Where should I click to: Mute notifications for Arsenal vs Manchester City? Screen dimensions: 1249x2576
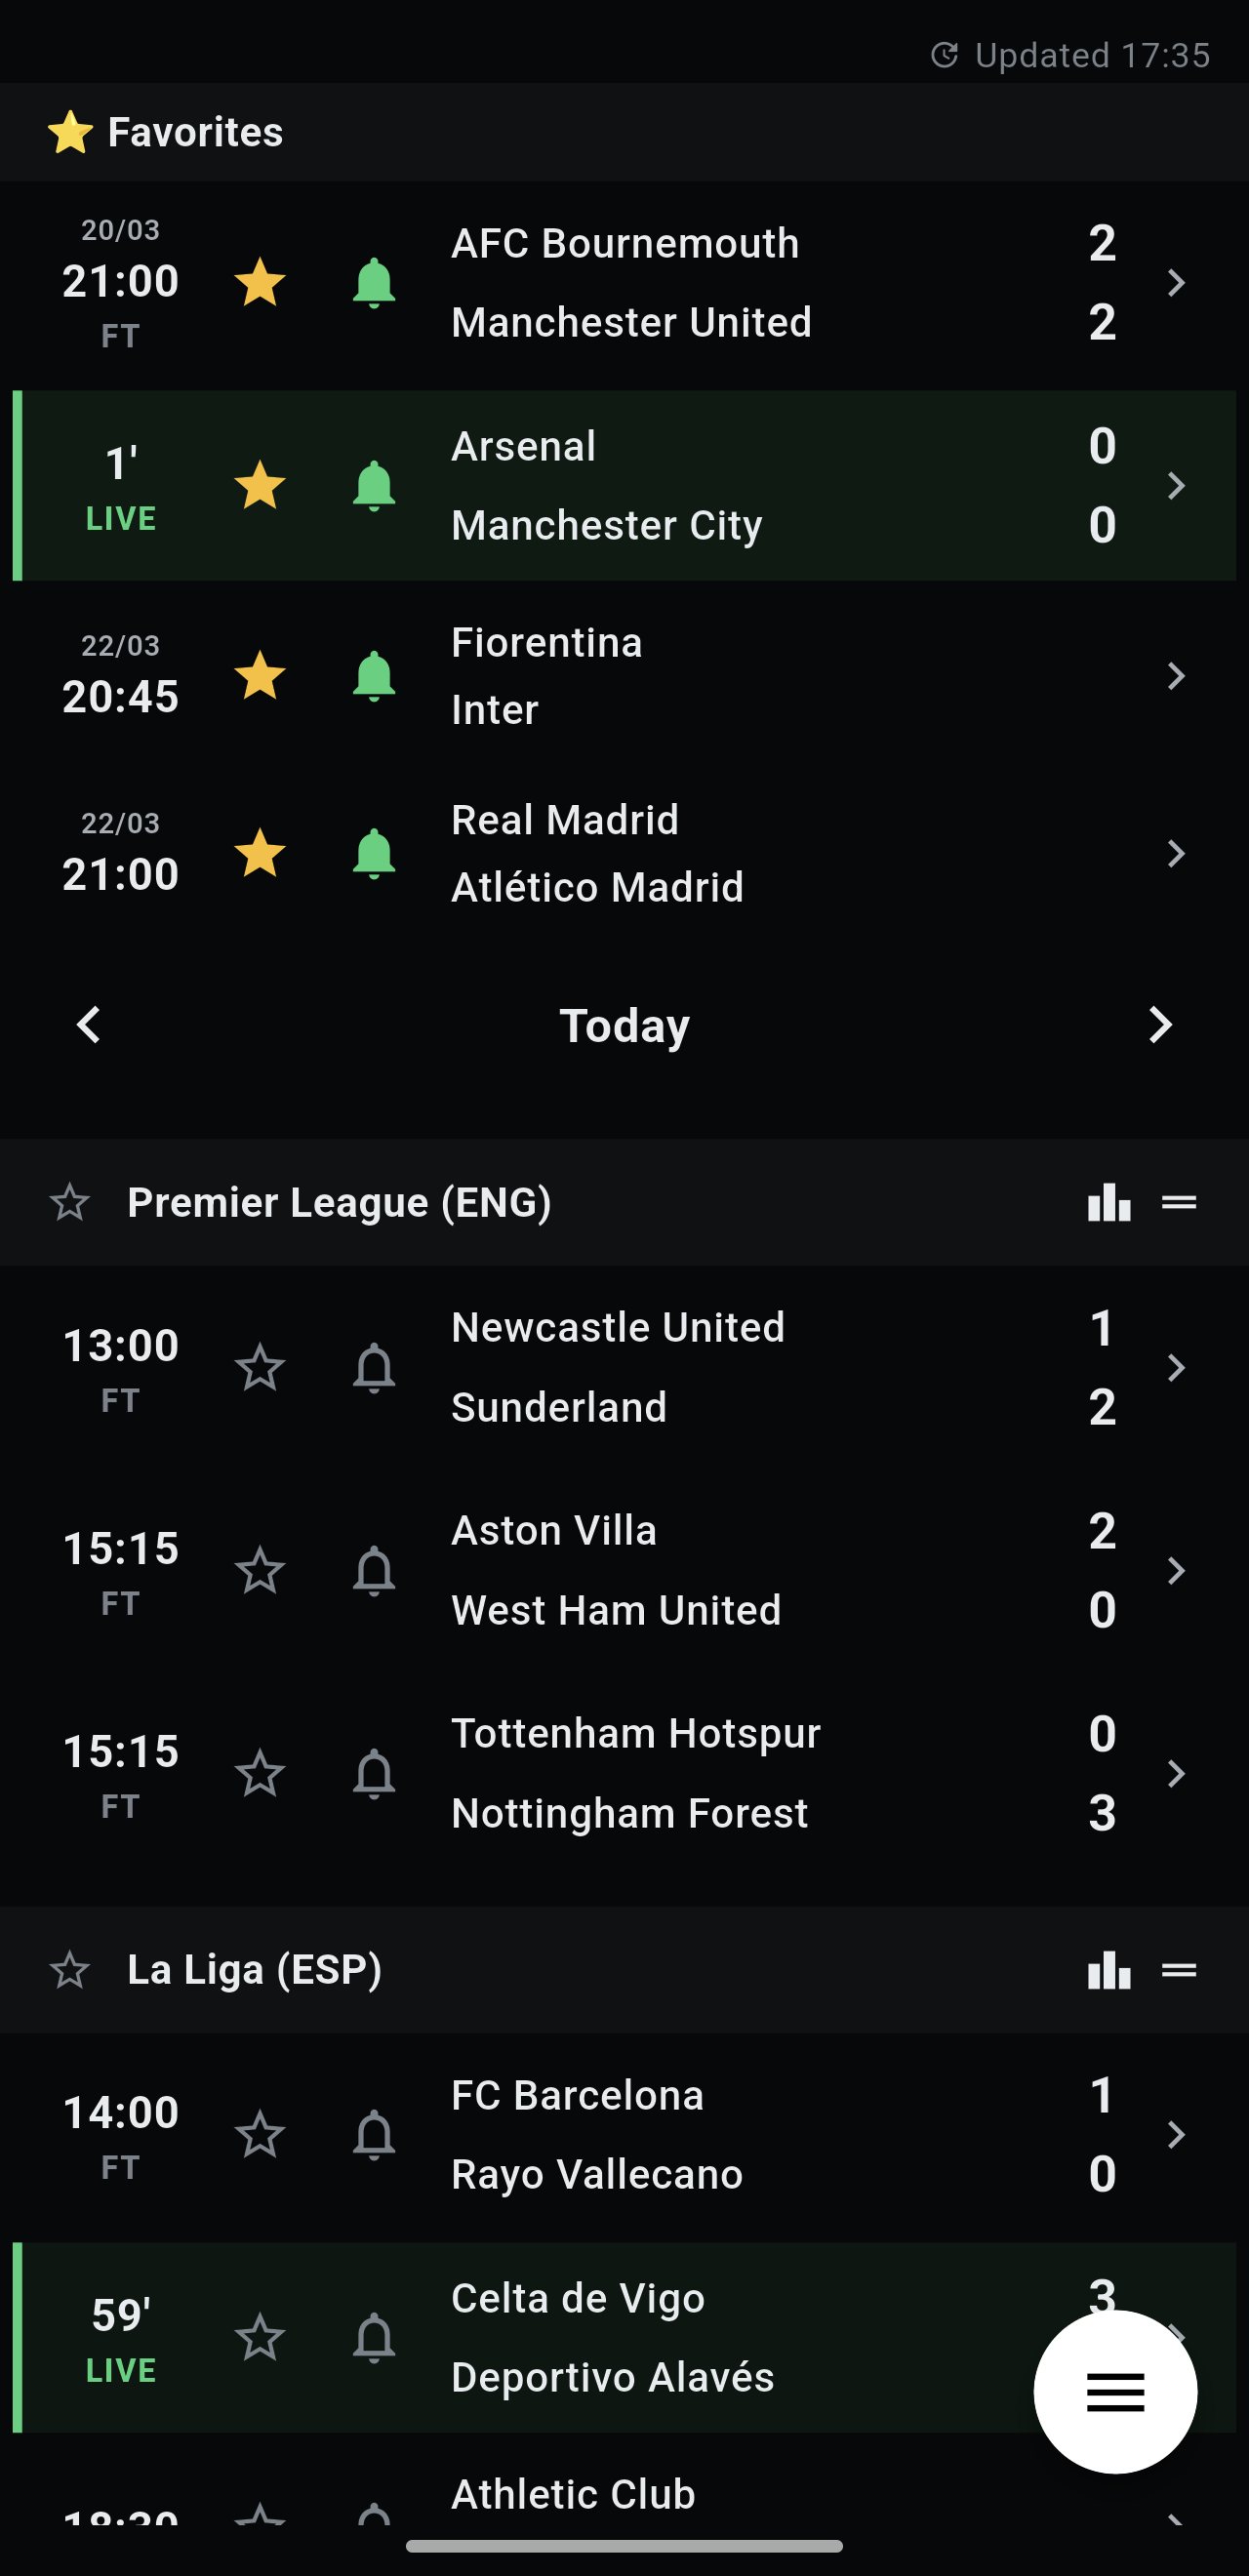(x=374, y=486)
